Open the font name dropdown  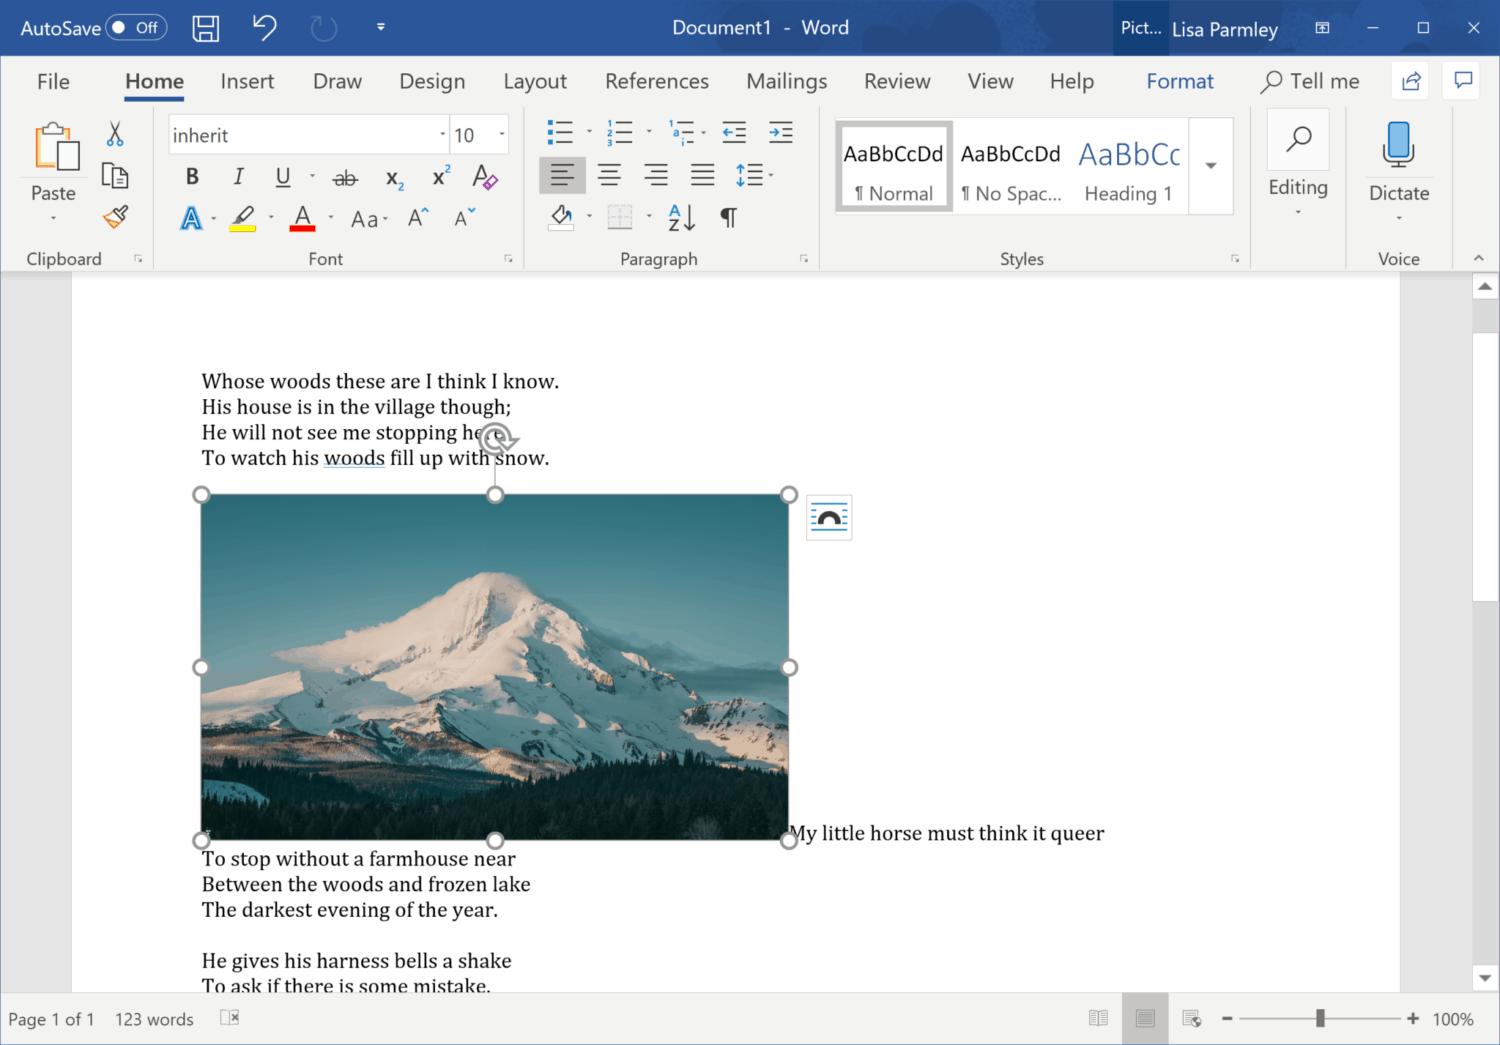tap(442, 134)
